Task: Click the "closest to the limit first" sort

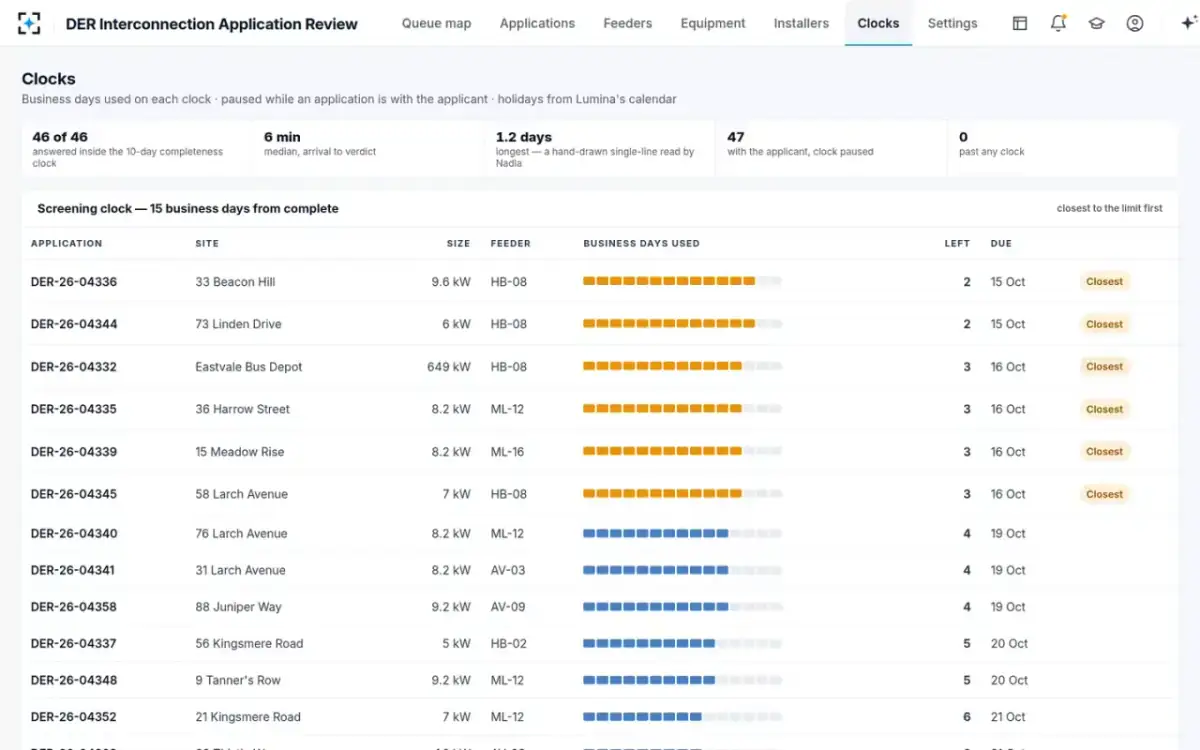Action: [x=1110, y=209]
